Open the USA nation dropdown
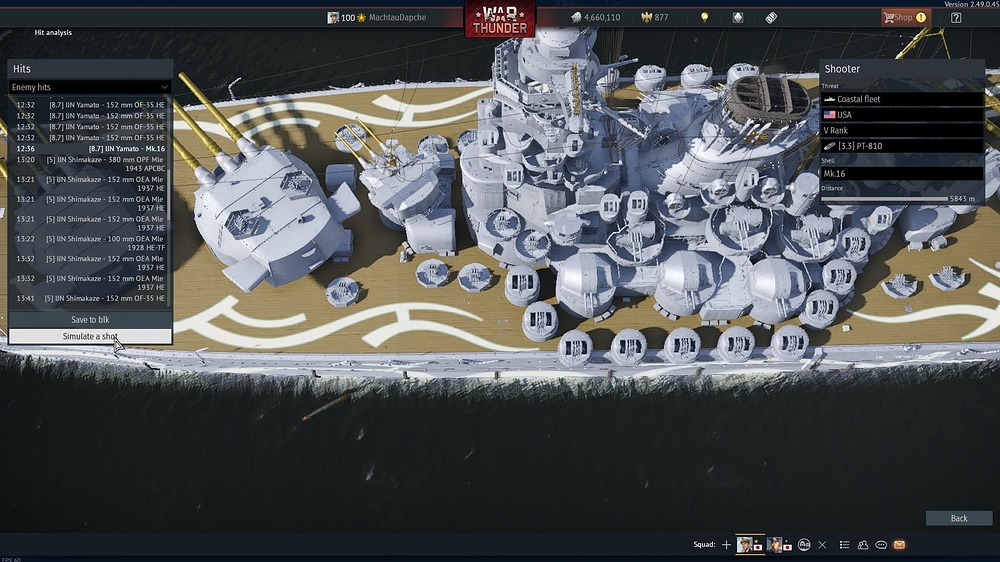Viewport: 1000px width, 562px height. click(x=901, y=115)
